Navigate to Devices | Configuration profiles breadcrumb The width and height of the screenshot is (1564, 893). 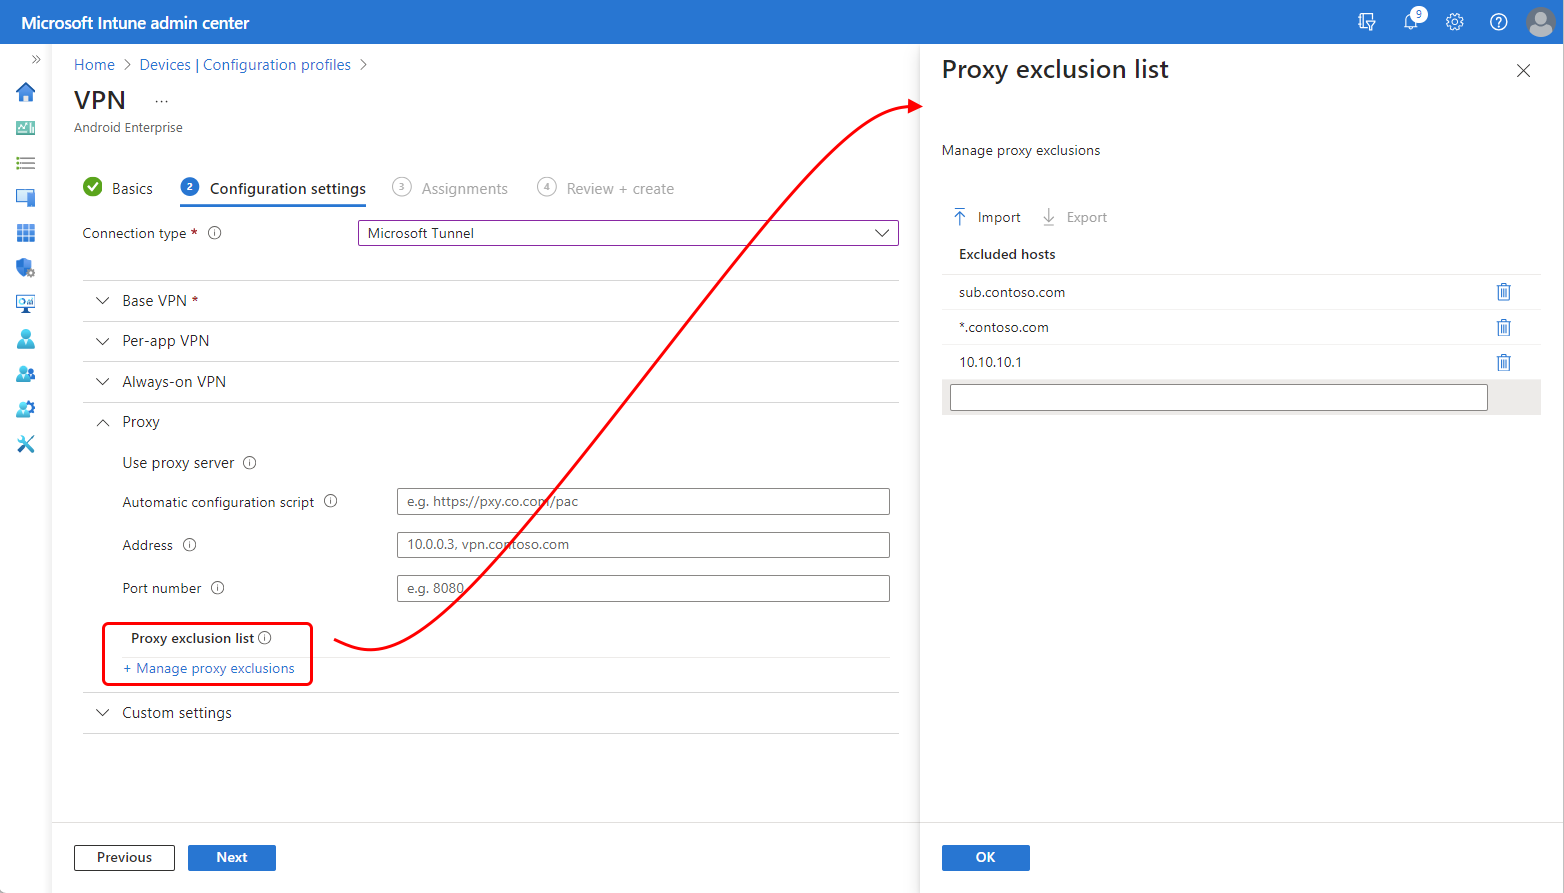(x=245, y=65)
